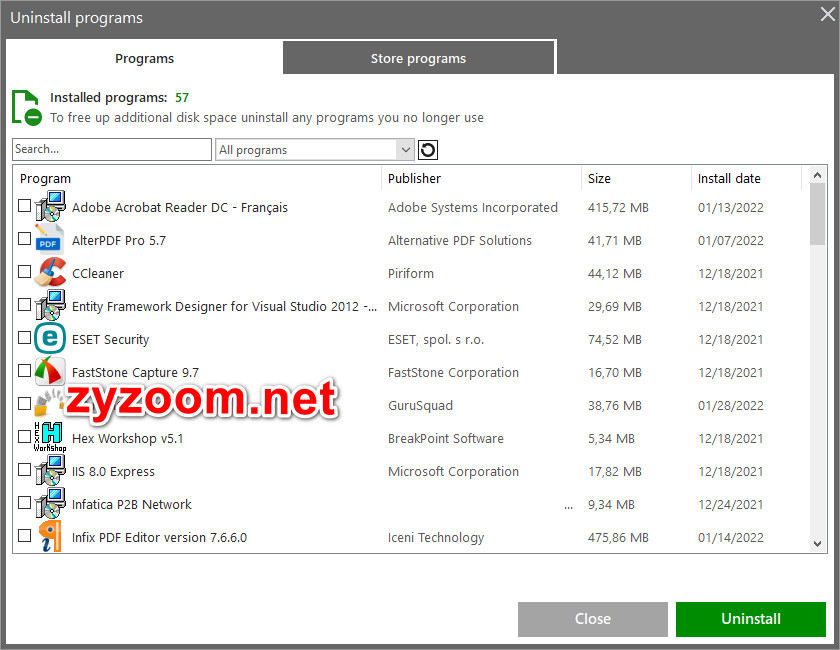Click publisher BreakPoint Software
This screenshot has height=650, width=840.
coord(446,438)
